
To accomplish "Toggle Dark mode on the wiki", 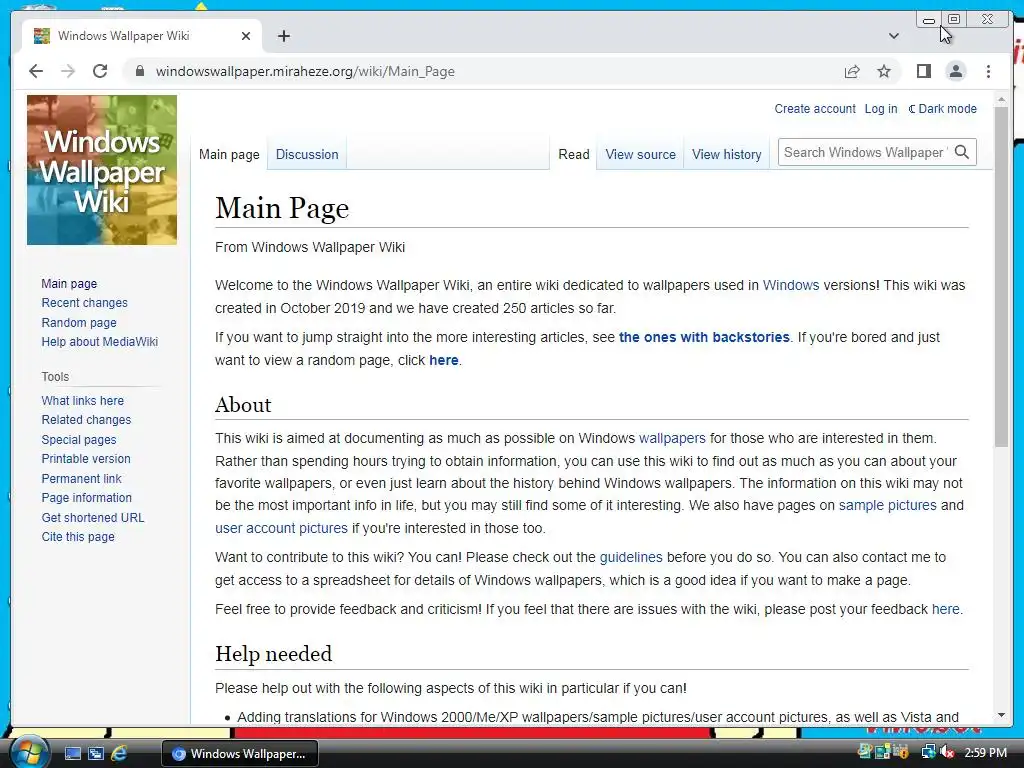I will (x=942, y=108).
